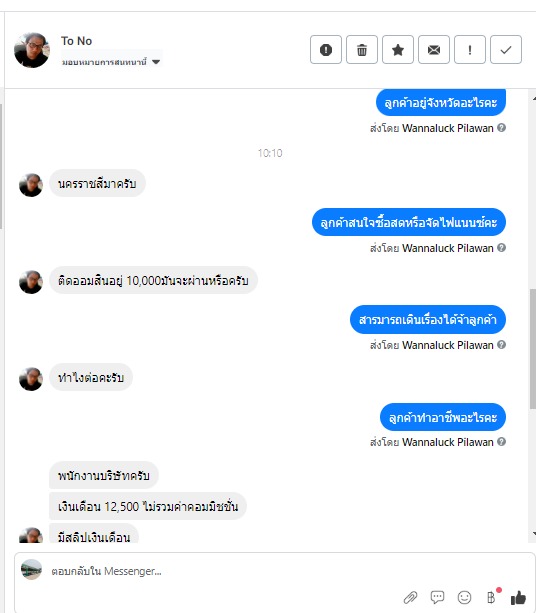The image size is (536, 613).
Task: Mark conversation unread with envelope icon
Action: (x=434, y=50)
